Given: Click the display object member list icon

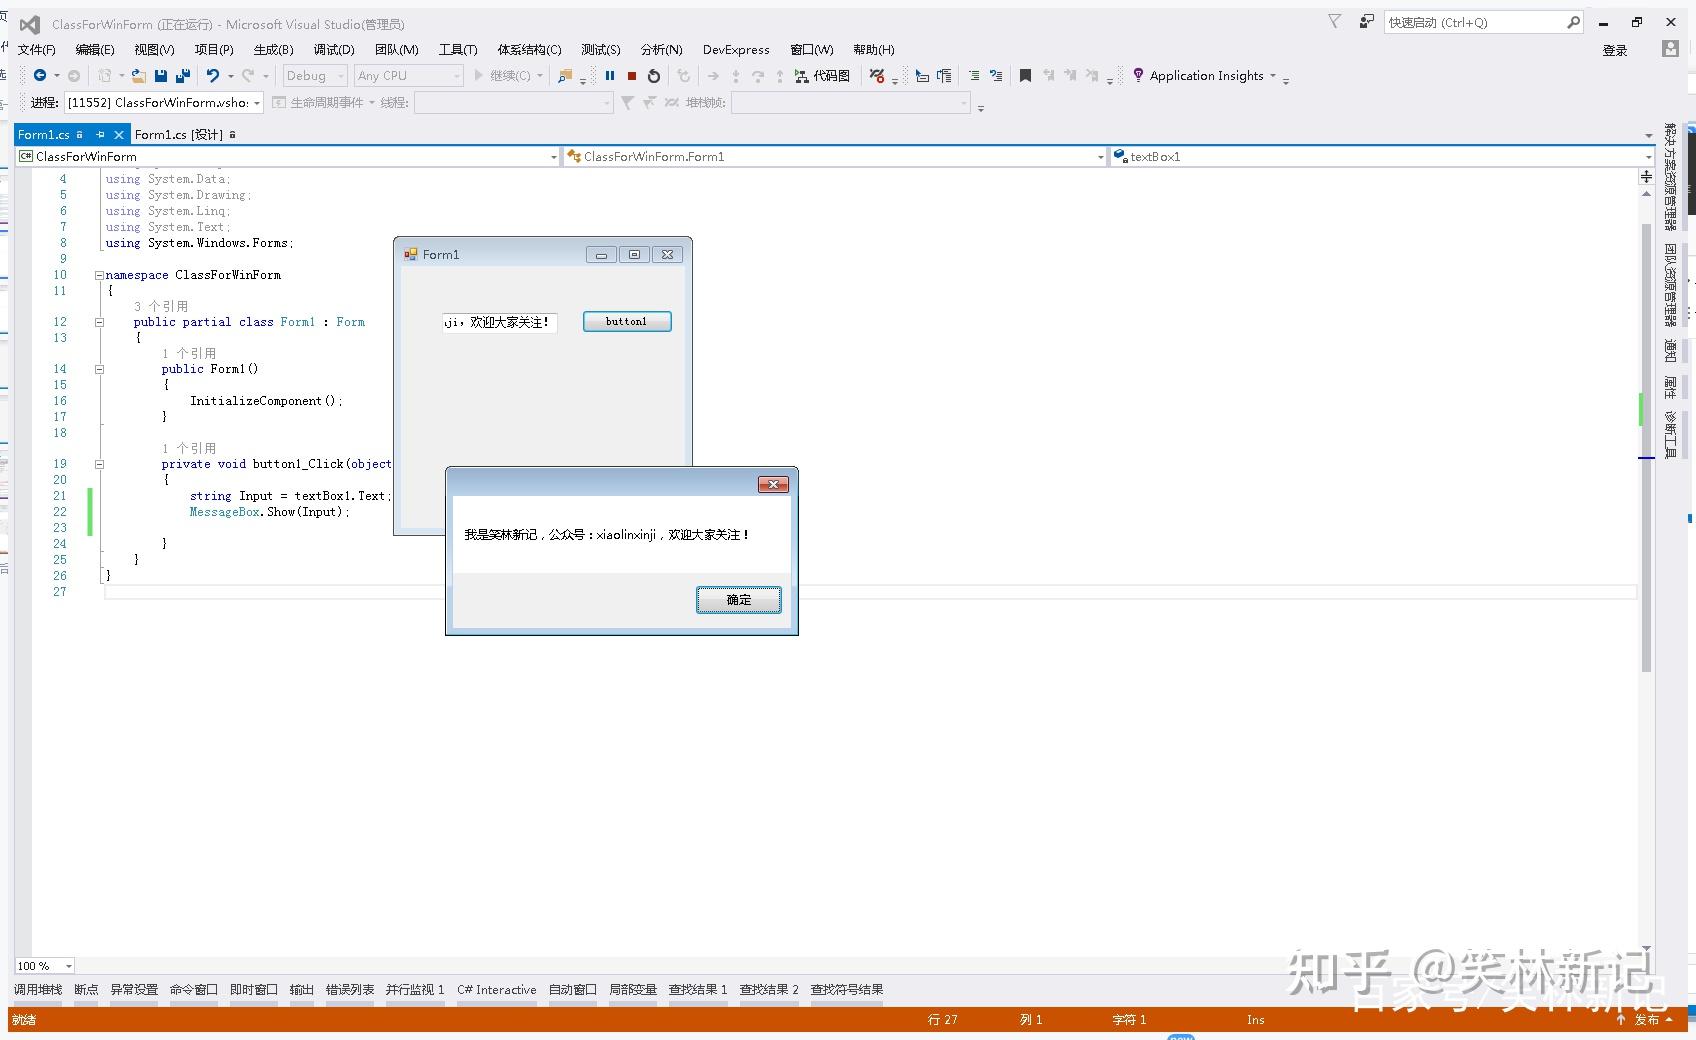Looking at the screenshot, I should (922, 76).
